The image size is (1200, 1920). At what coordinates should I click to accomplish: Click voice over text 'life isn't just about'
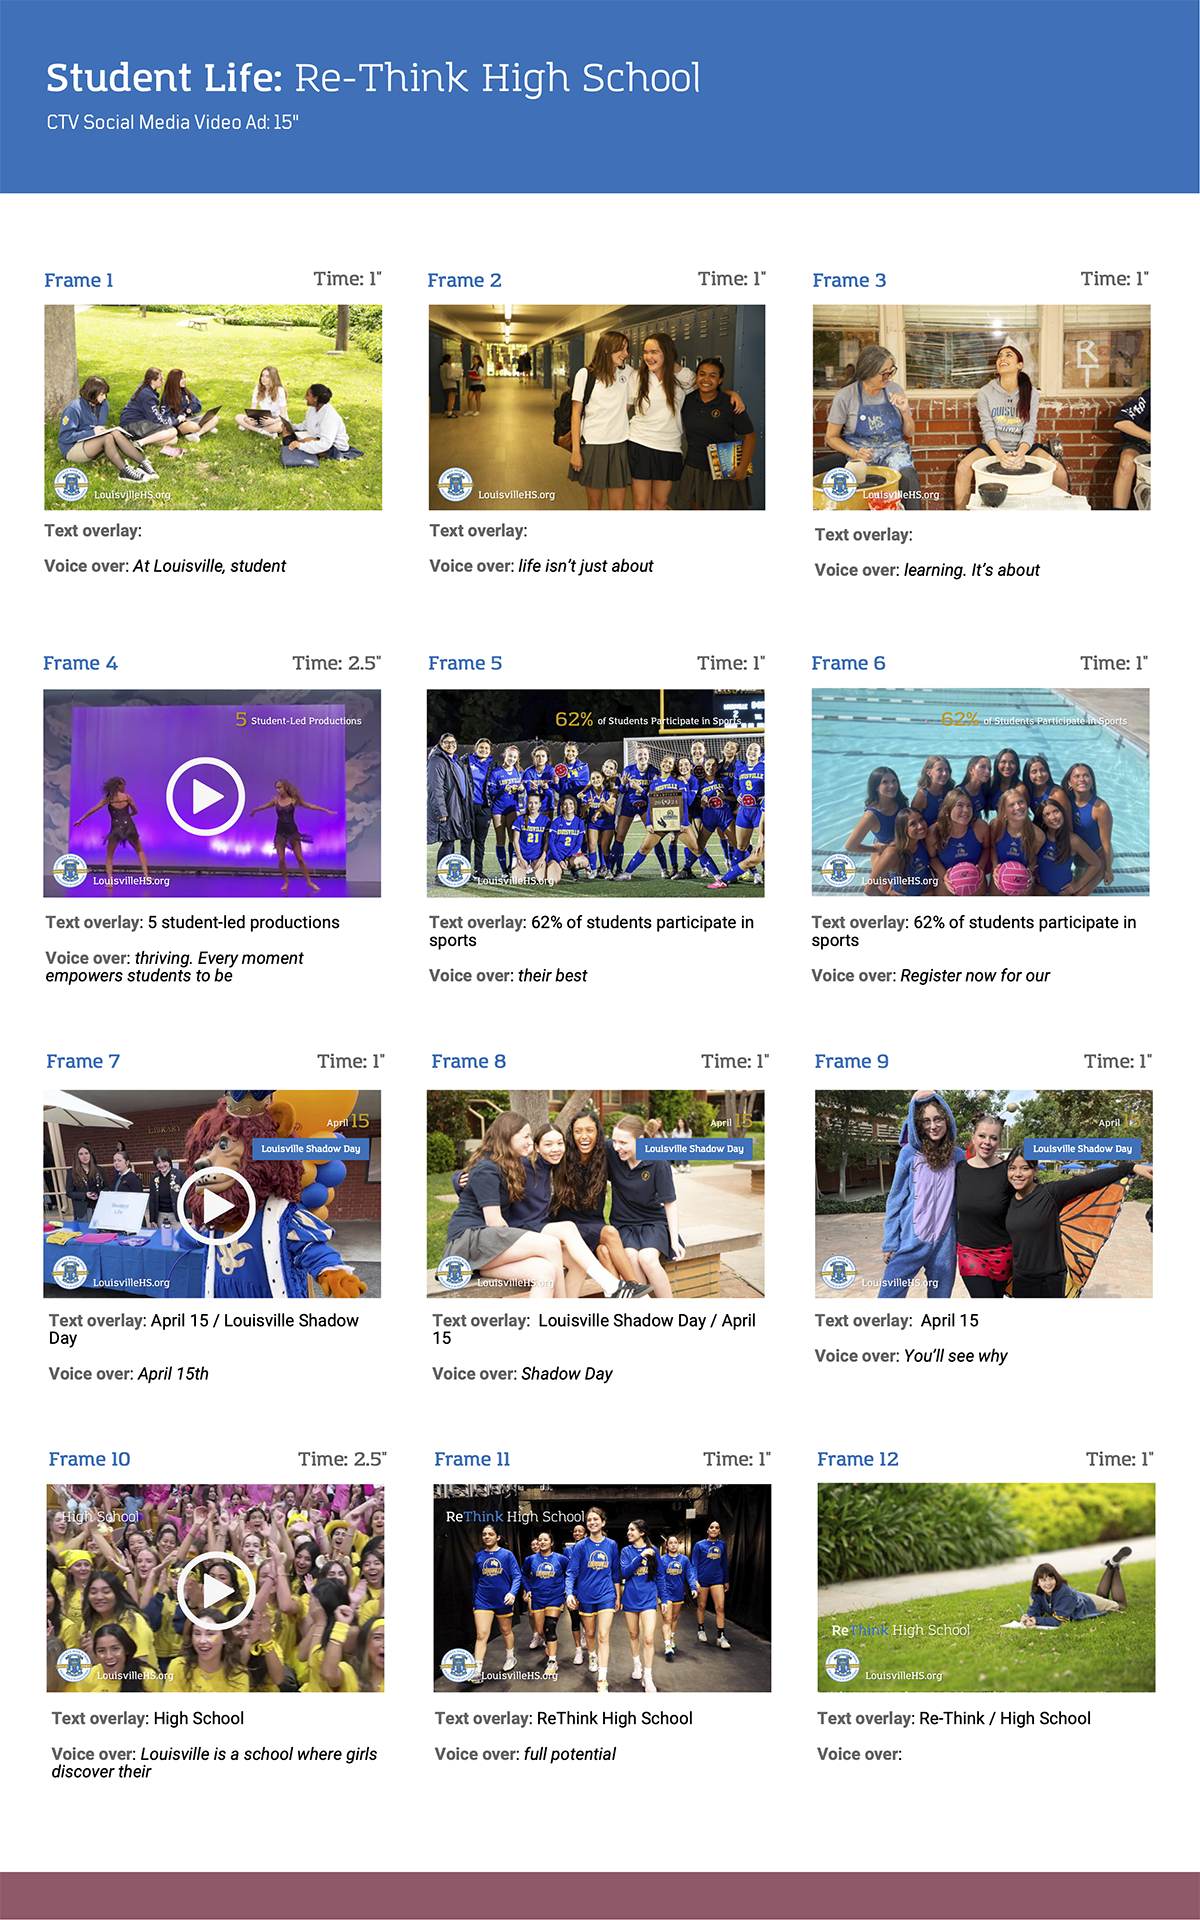click(586, 566)
